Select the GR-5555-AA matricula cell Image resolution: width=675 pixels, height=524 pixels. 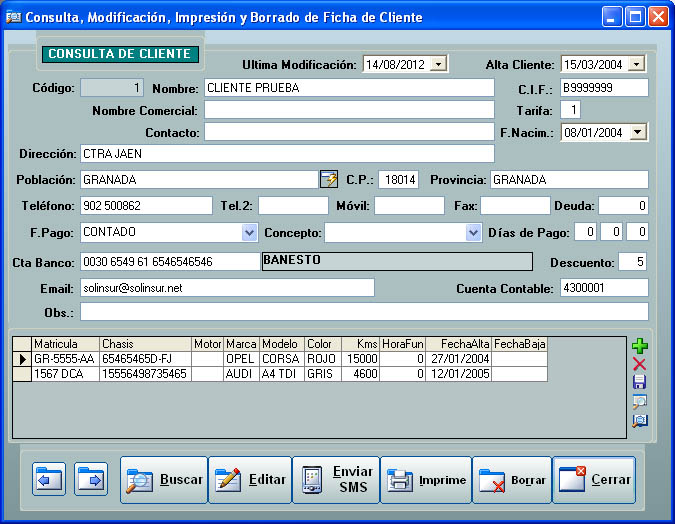pyautogui.click(x=65, y=359)
